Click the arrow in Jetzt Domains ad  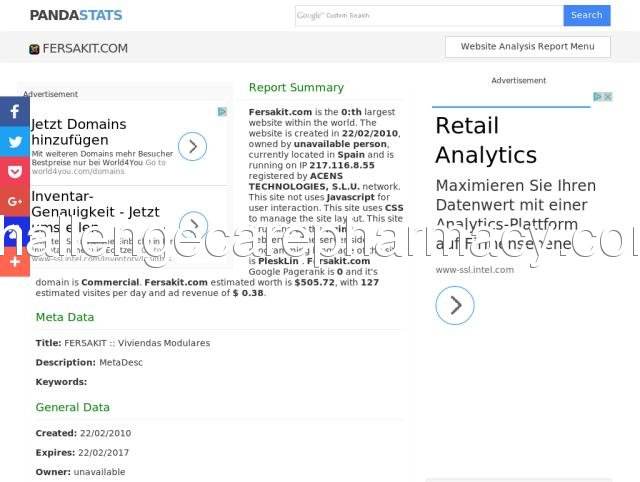coord(192,146)
